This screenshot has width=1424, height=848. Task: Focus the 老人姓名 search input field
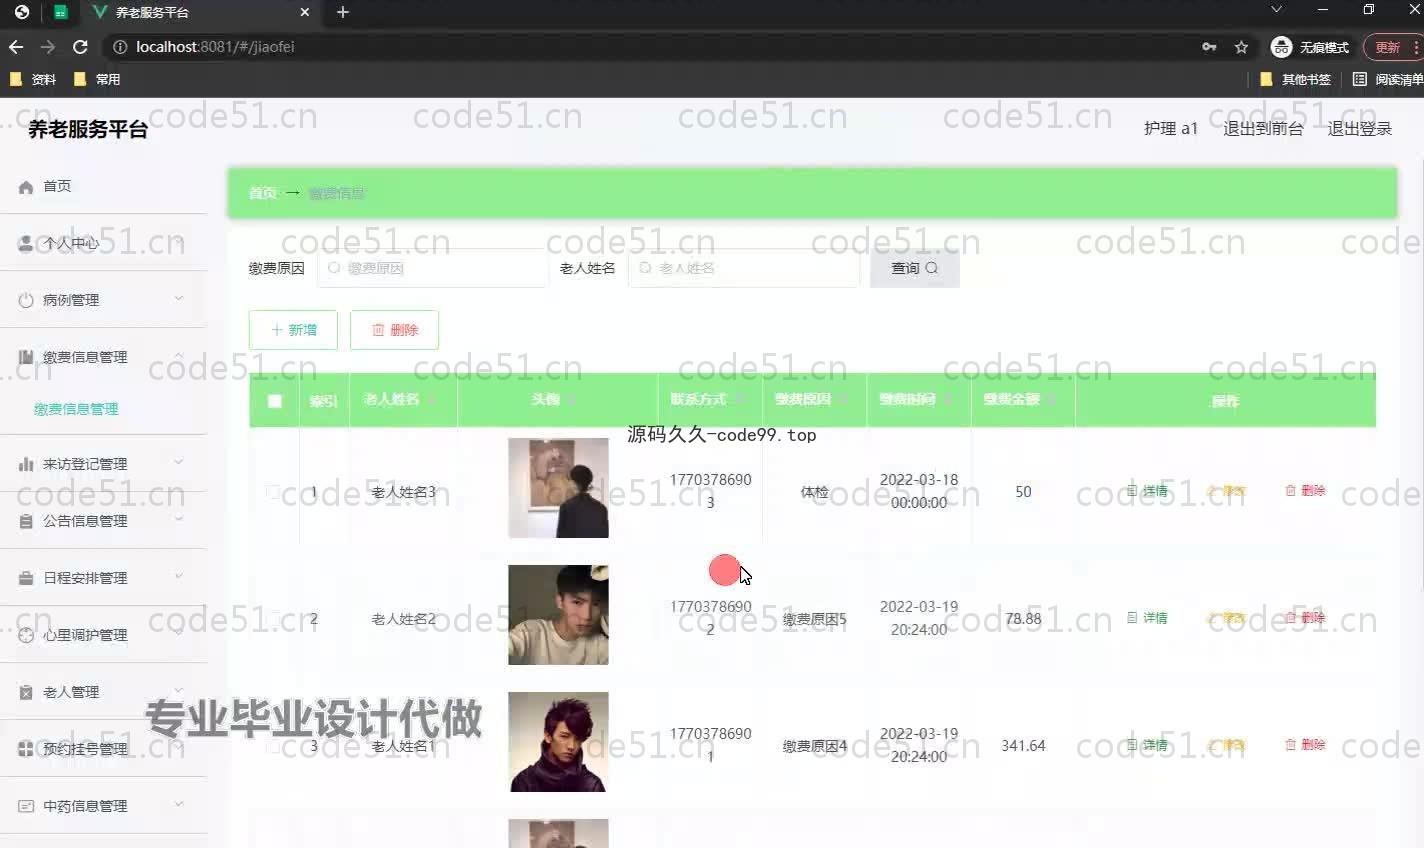(744, 268)
